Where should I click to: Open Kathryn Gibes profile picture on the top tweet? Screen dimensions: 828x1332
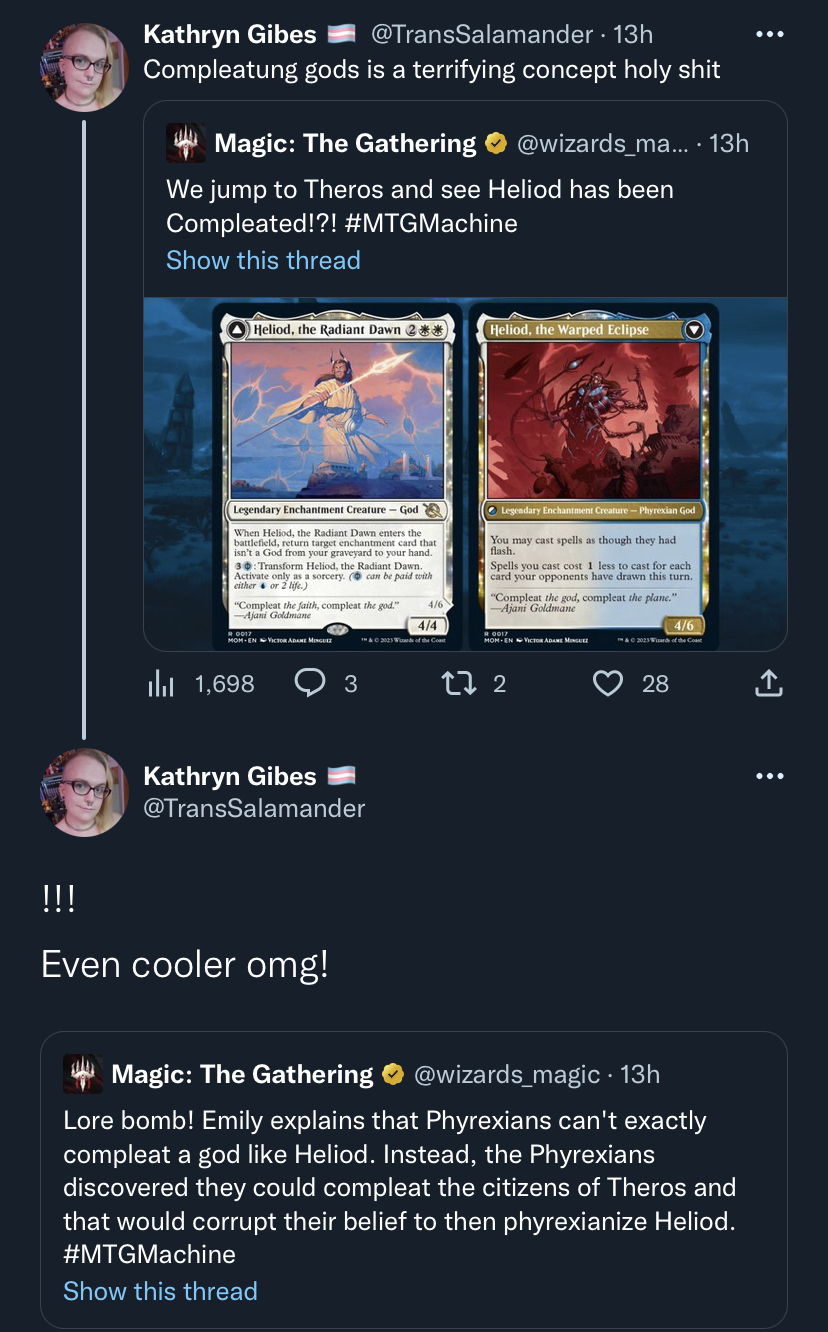click(x=84, y=66)
